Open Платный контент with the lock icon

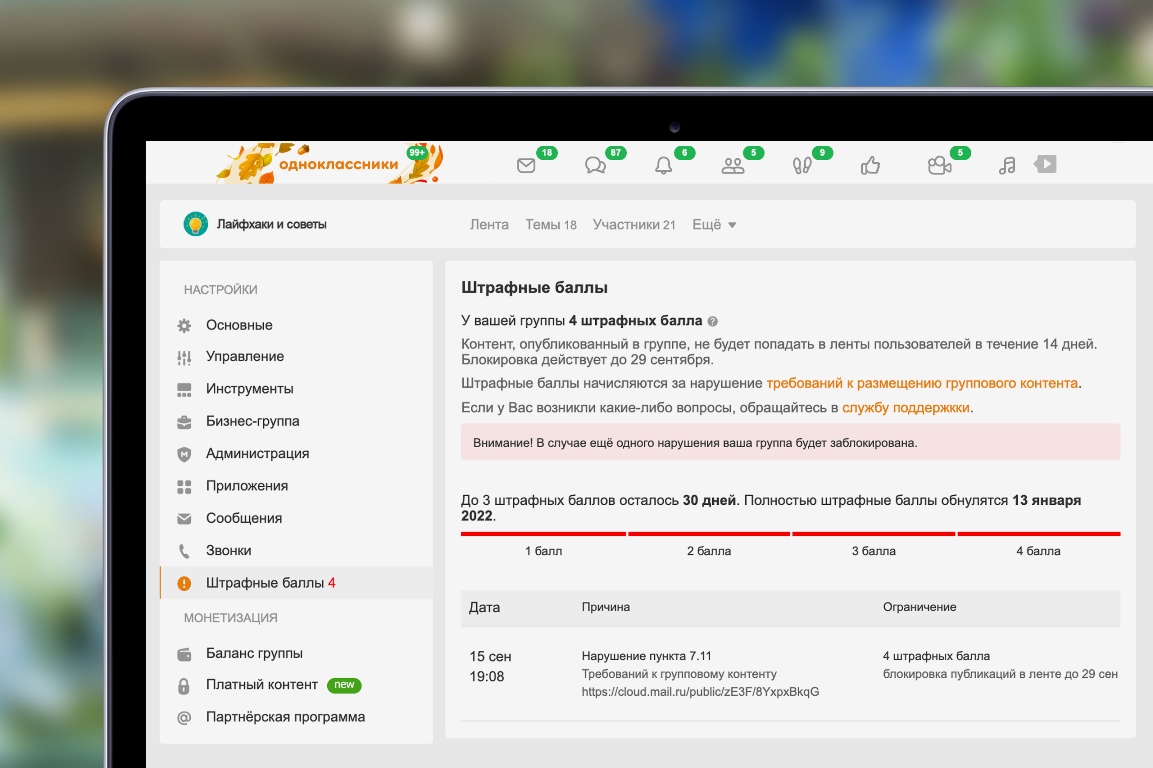184,685
